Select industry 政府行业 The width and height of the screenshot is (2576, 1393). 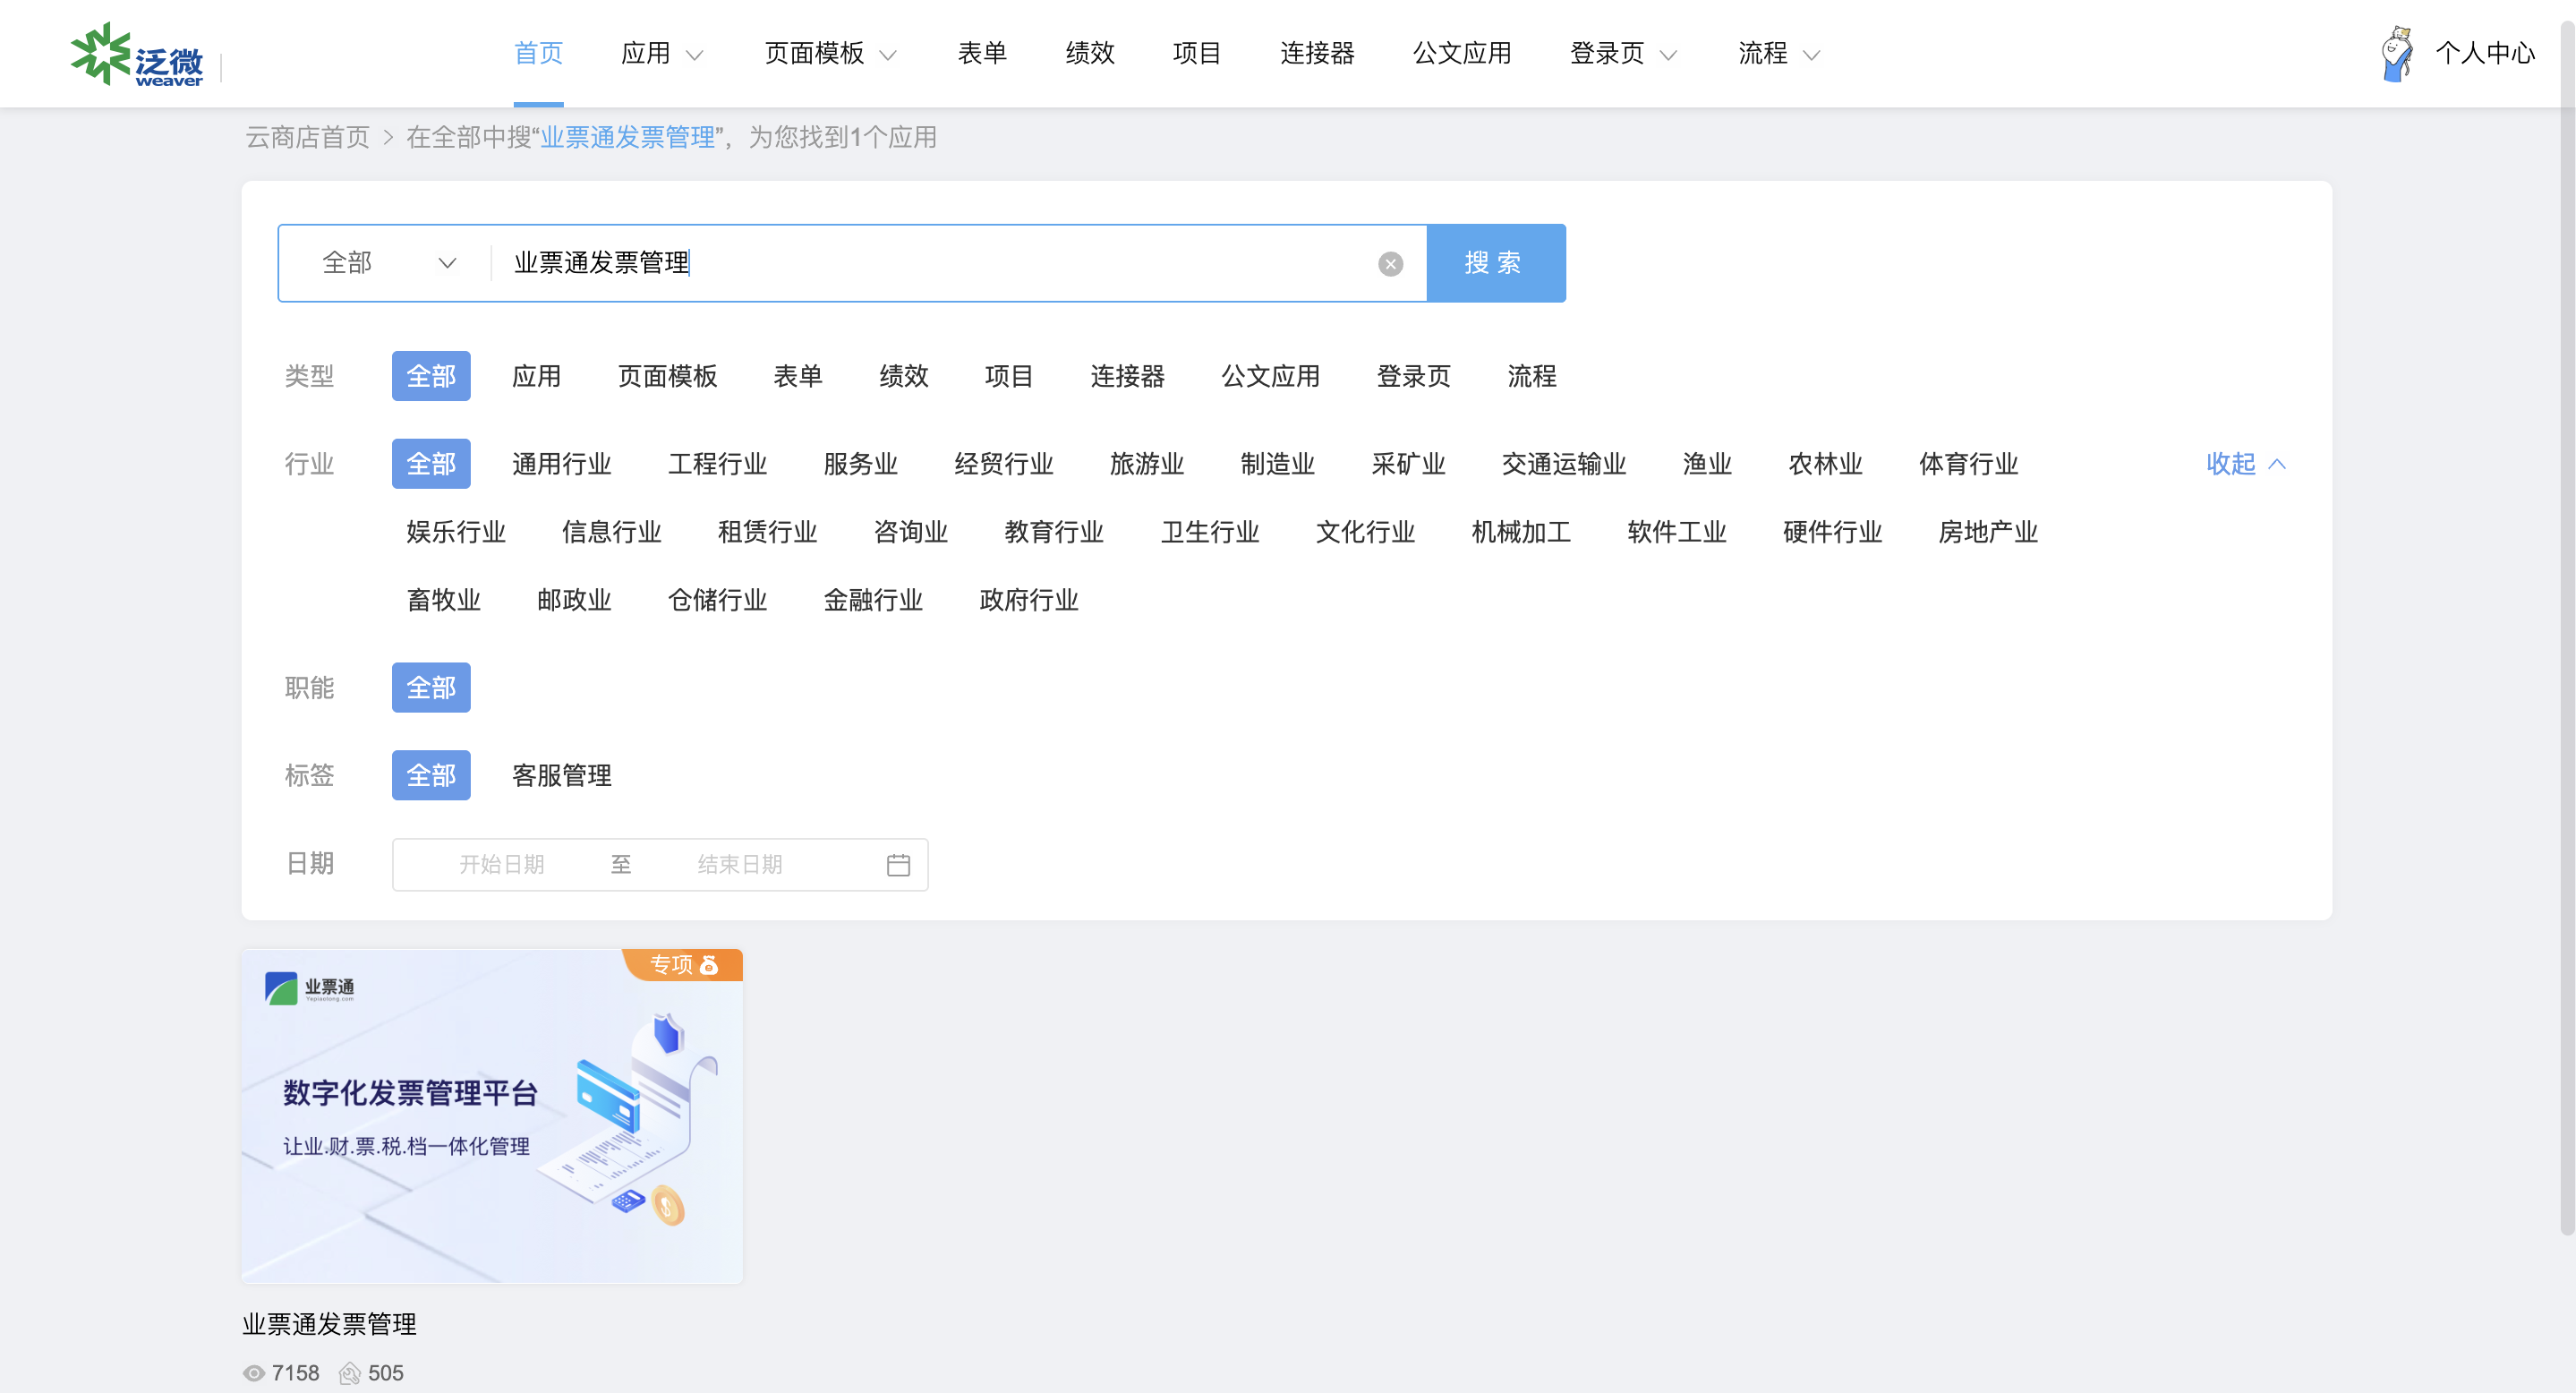(x=1029, y=600)
